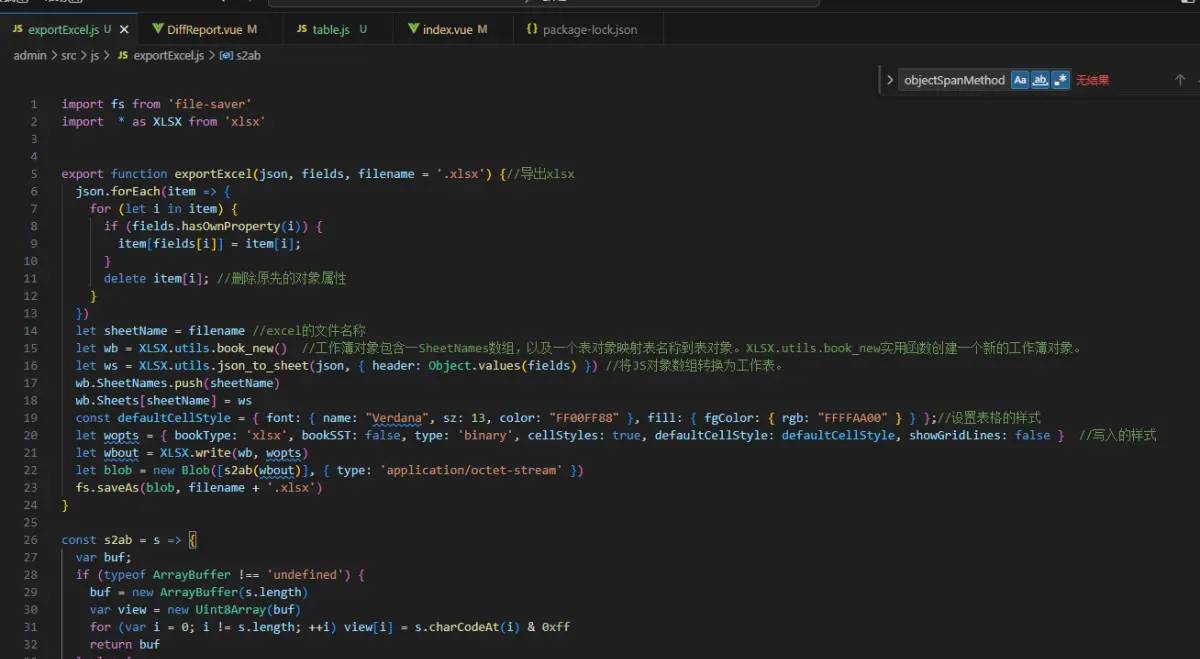Switch to the index.vue tab
The image size is (1200, 659).
click(x=445, y=29)
